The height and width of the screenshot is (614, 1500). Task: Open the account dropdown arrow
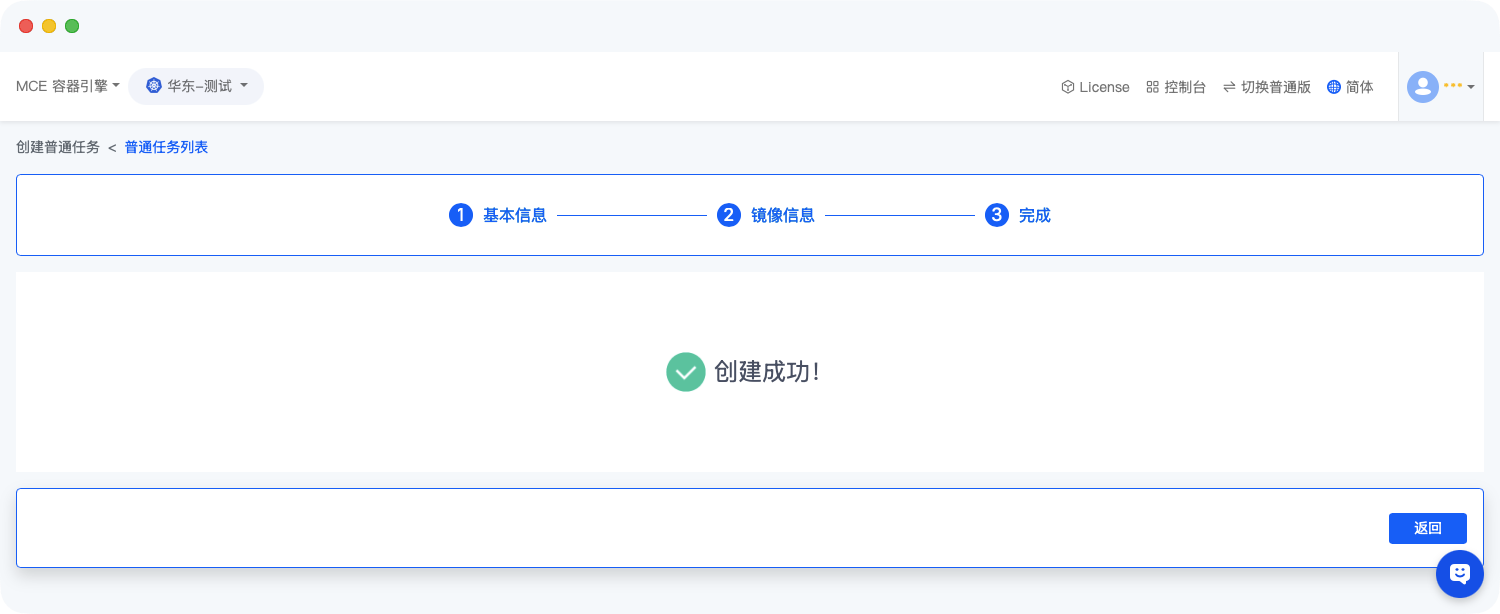1470,87
